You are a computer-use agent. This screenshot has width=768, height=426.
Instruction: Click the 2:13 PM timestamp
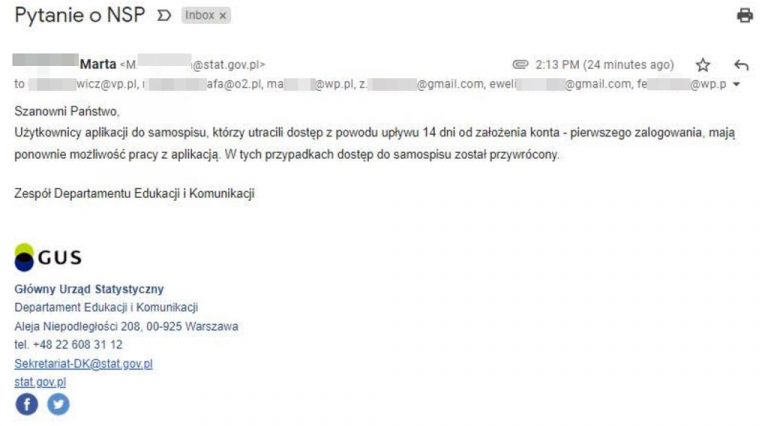coord(604,65)
